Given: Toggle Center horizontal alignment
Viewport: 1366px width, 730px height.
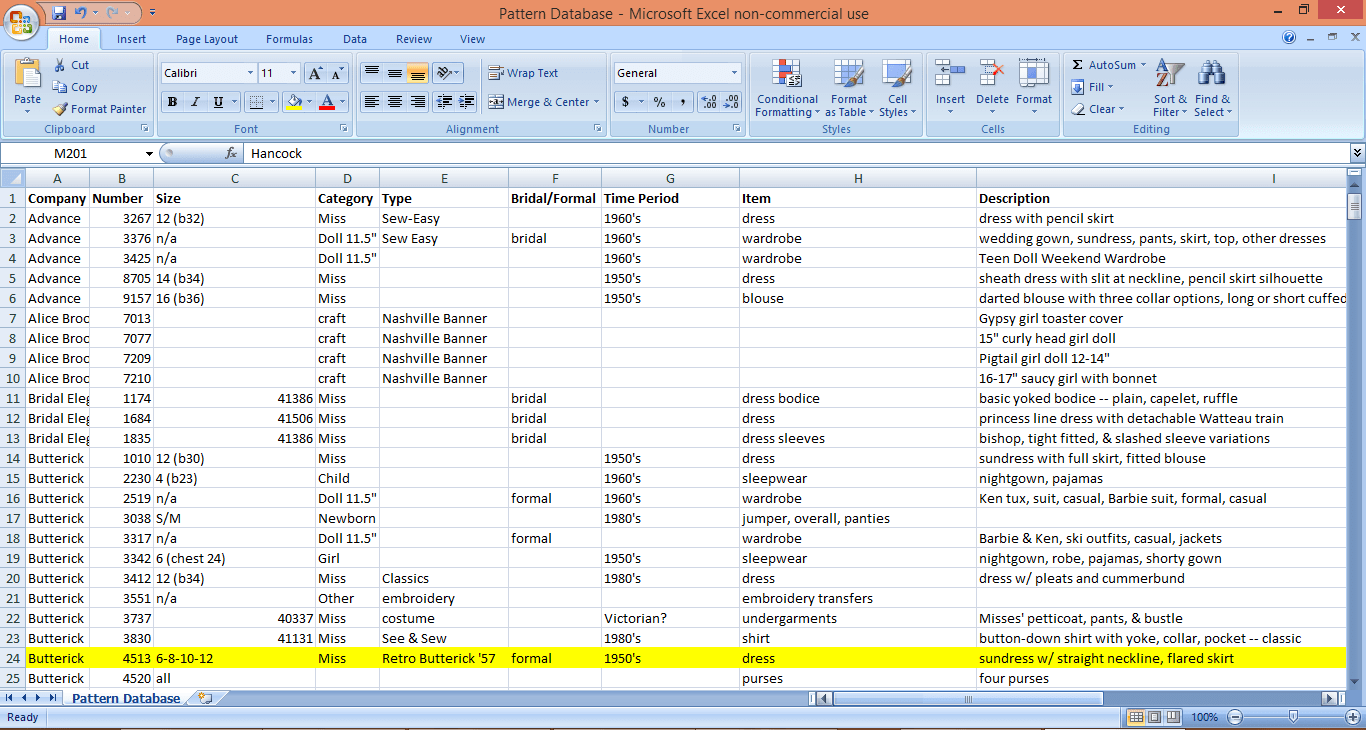Looking at the screenshot, I should (x=394, y=102).
